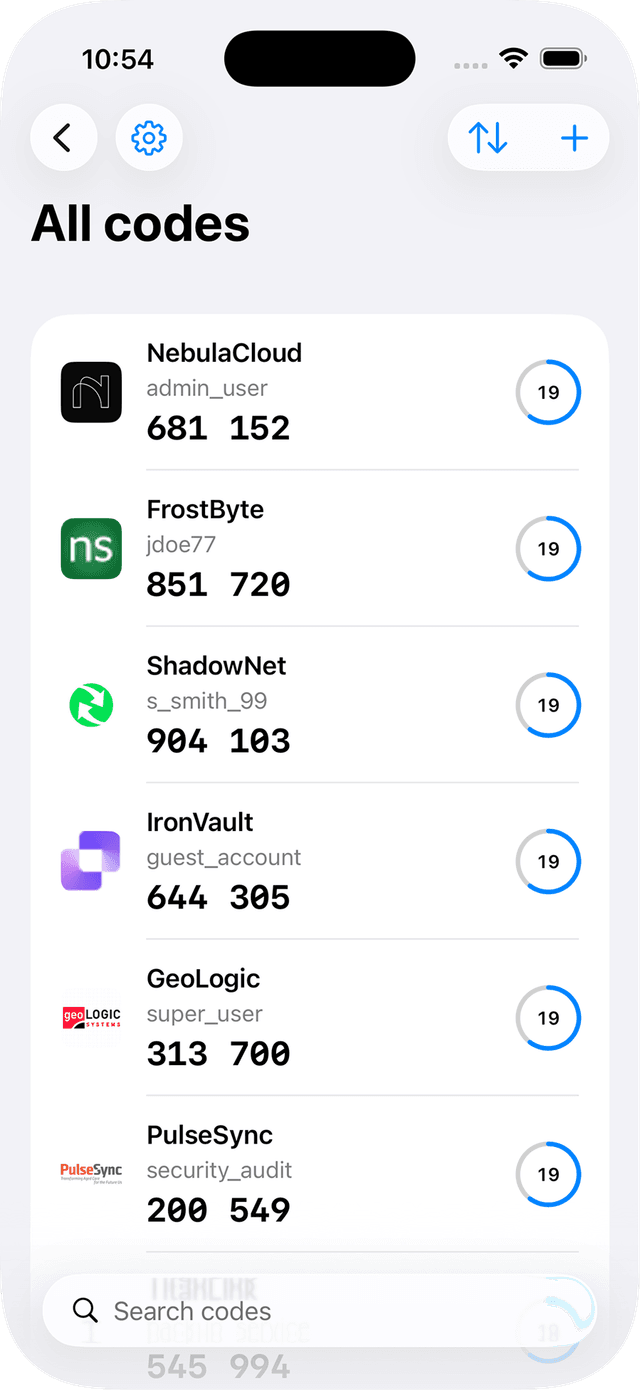
Task: Tap the sort arrows icon
Action: click(490, 138)
